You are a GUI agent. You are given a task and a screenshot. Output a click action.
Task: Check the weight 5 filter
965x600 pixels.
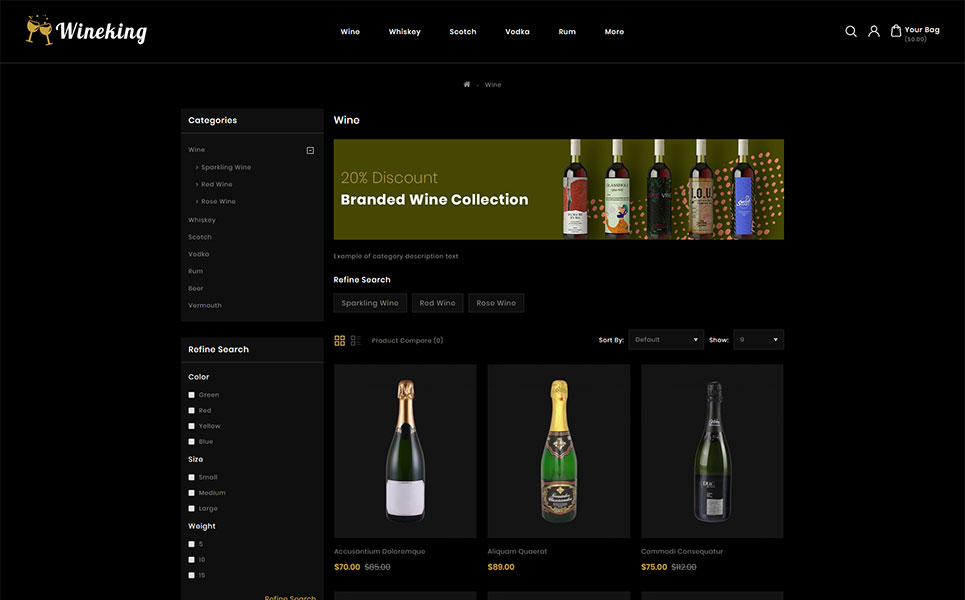(x=191, y=545)
